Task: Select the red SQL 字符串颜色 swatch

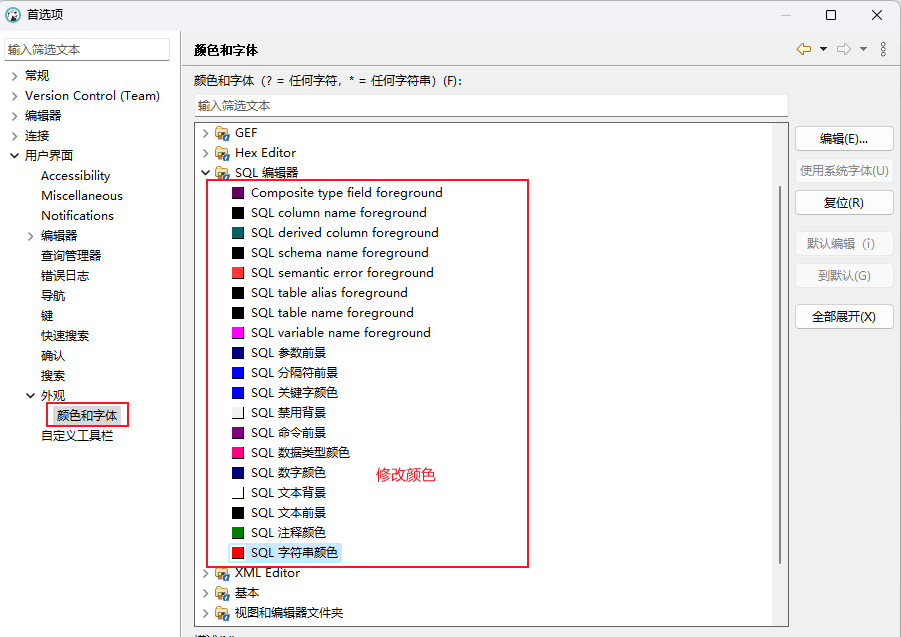Action: click(238, 553)
